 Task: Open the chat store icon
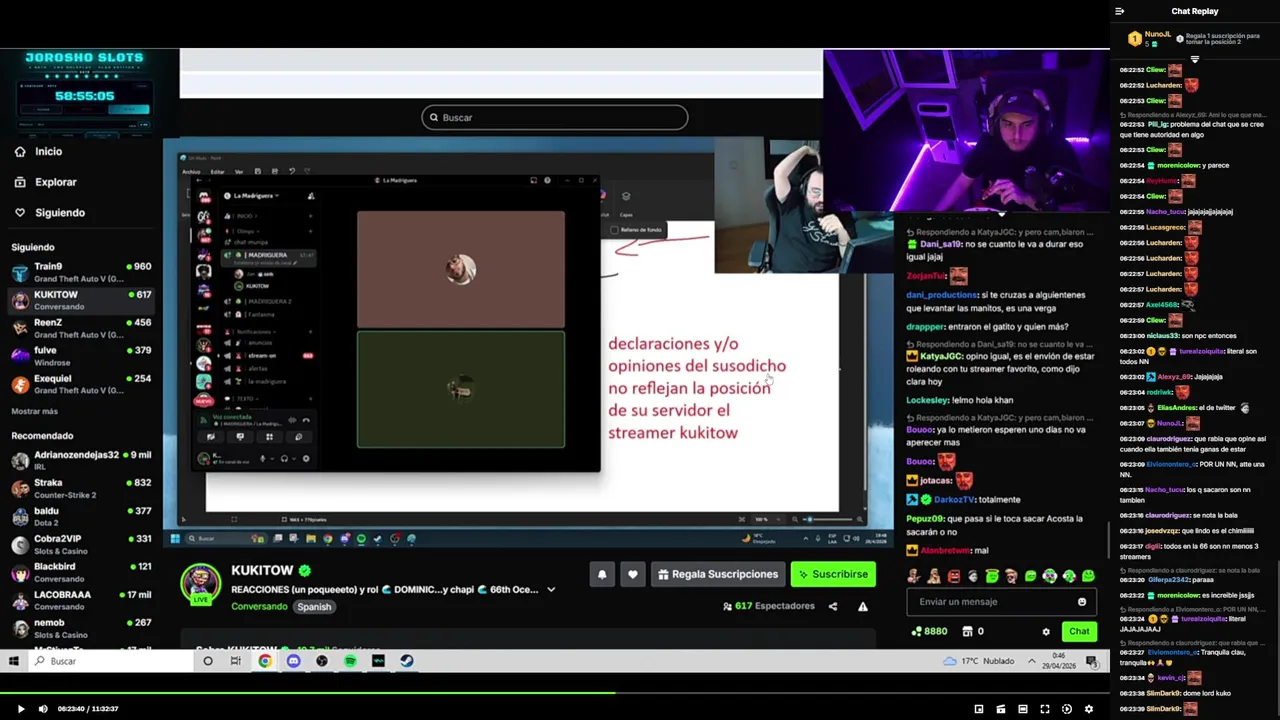coord(967,632)
